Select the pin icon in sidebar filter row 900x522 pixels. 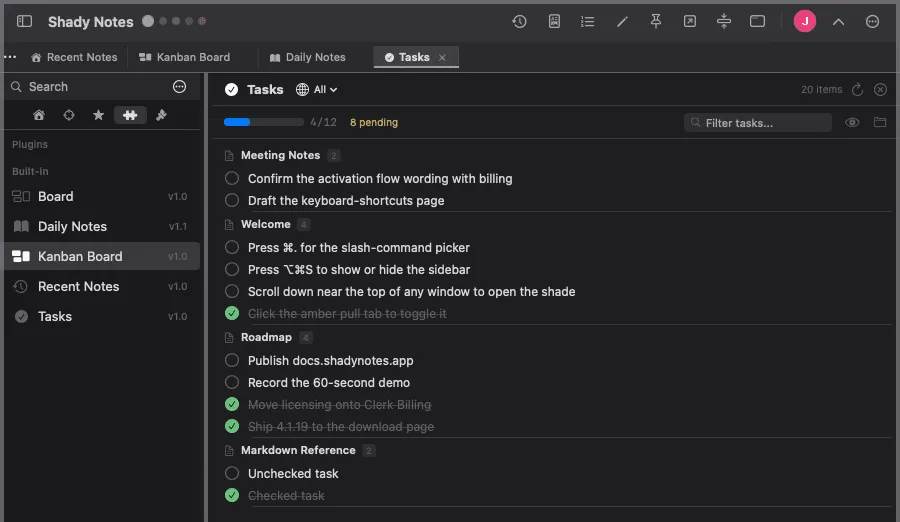pyautogui.click(x=161, y=115)
